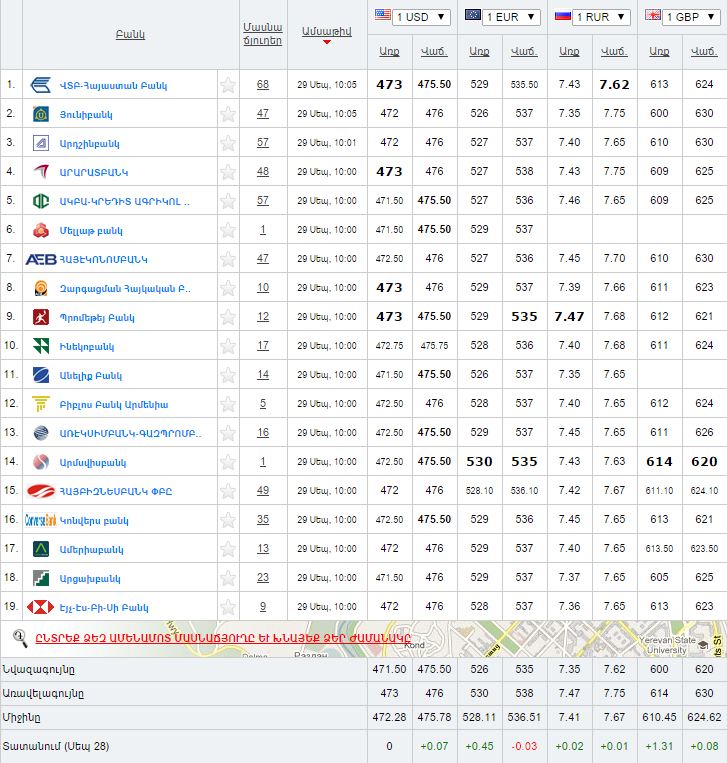Sort by USD Առք buy column header
Viewport: 727px width, 763px height.
[x=389, y=51]
